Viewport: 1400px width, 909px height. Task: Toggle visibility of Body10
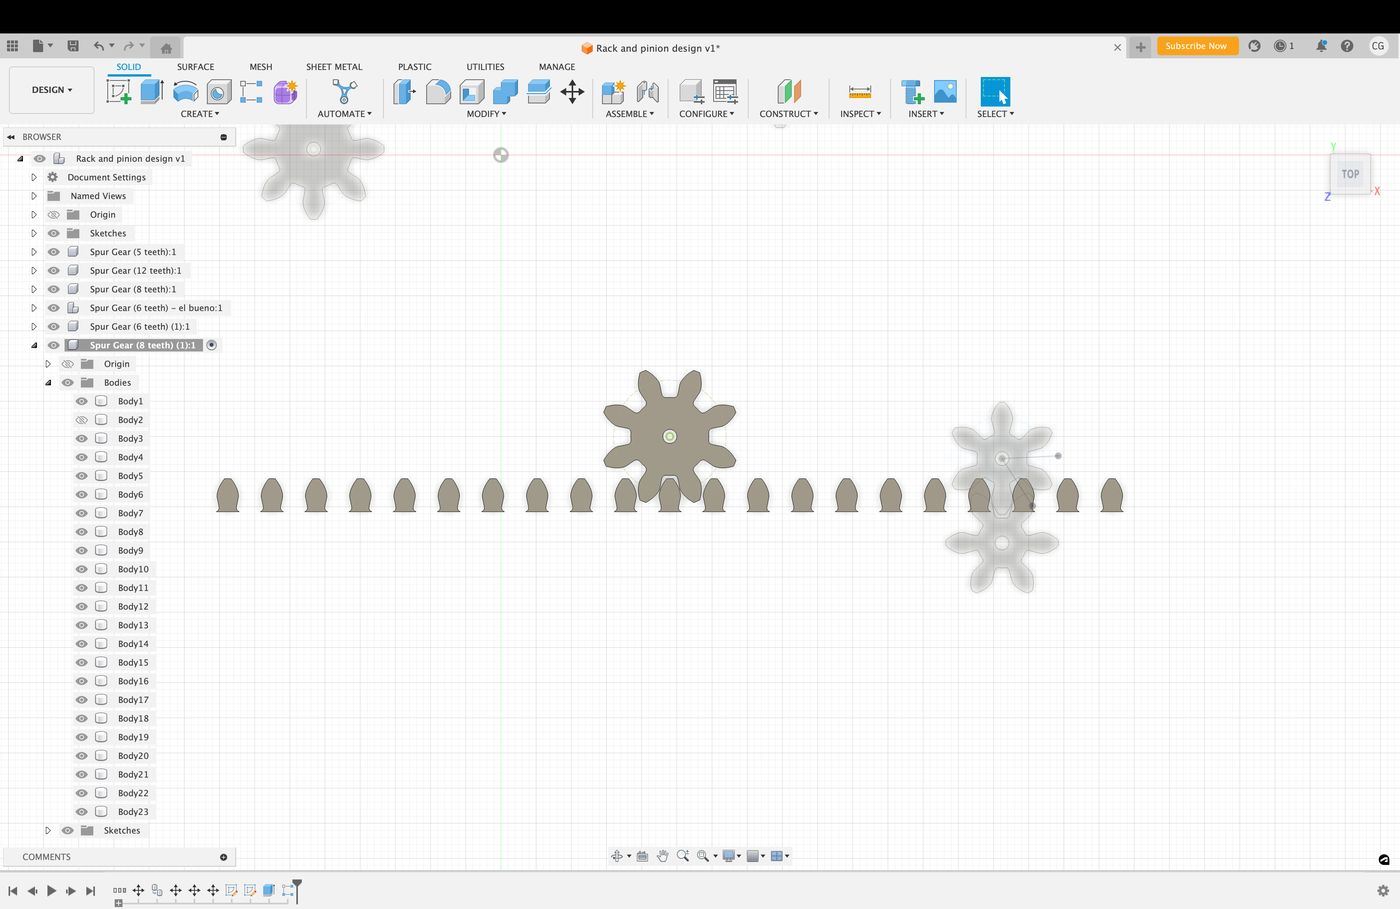point(82,569)
